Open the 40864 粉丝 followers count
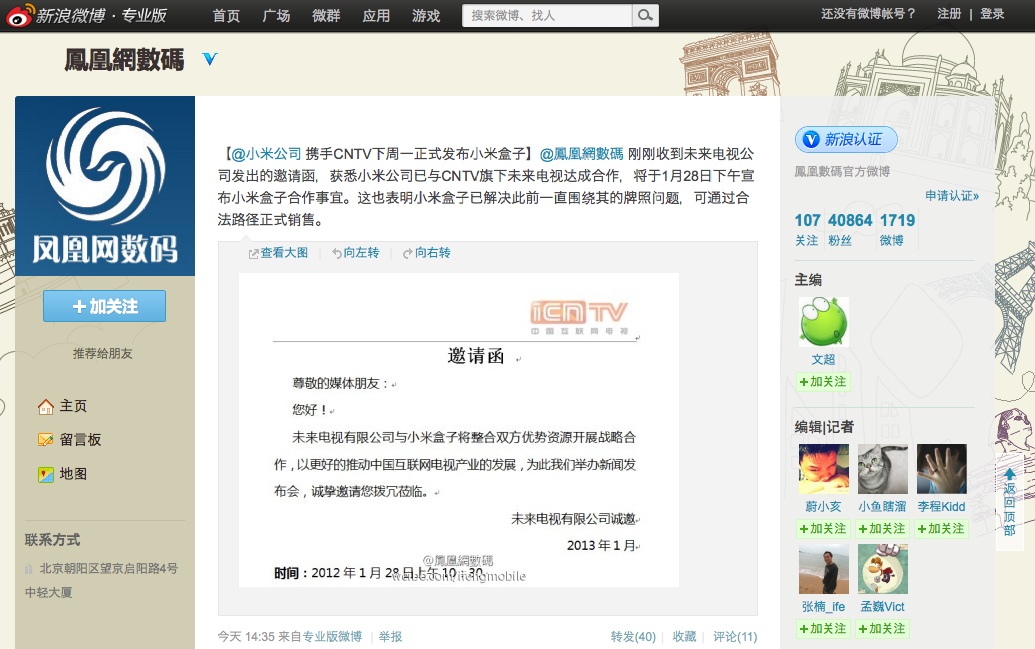Screen dimensions: 1035x649 pos(850,229)
